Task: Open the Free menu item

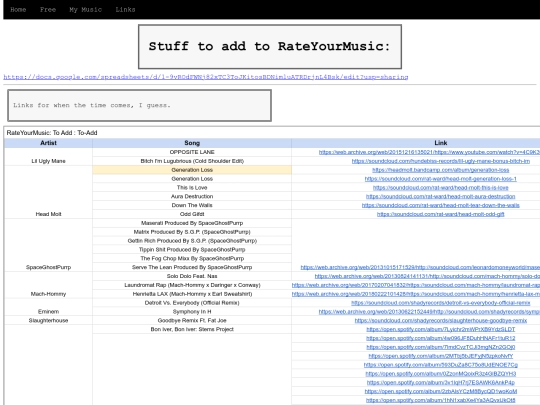Action: pyautogui.click(x=48, y=10)
